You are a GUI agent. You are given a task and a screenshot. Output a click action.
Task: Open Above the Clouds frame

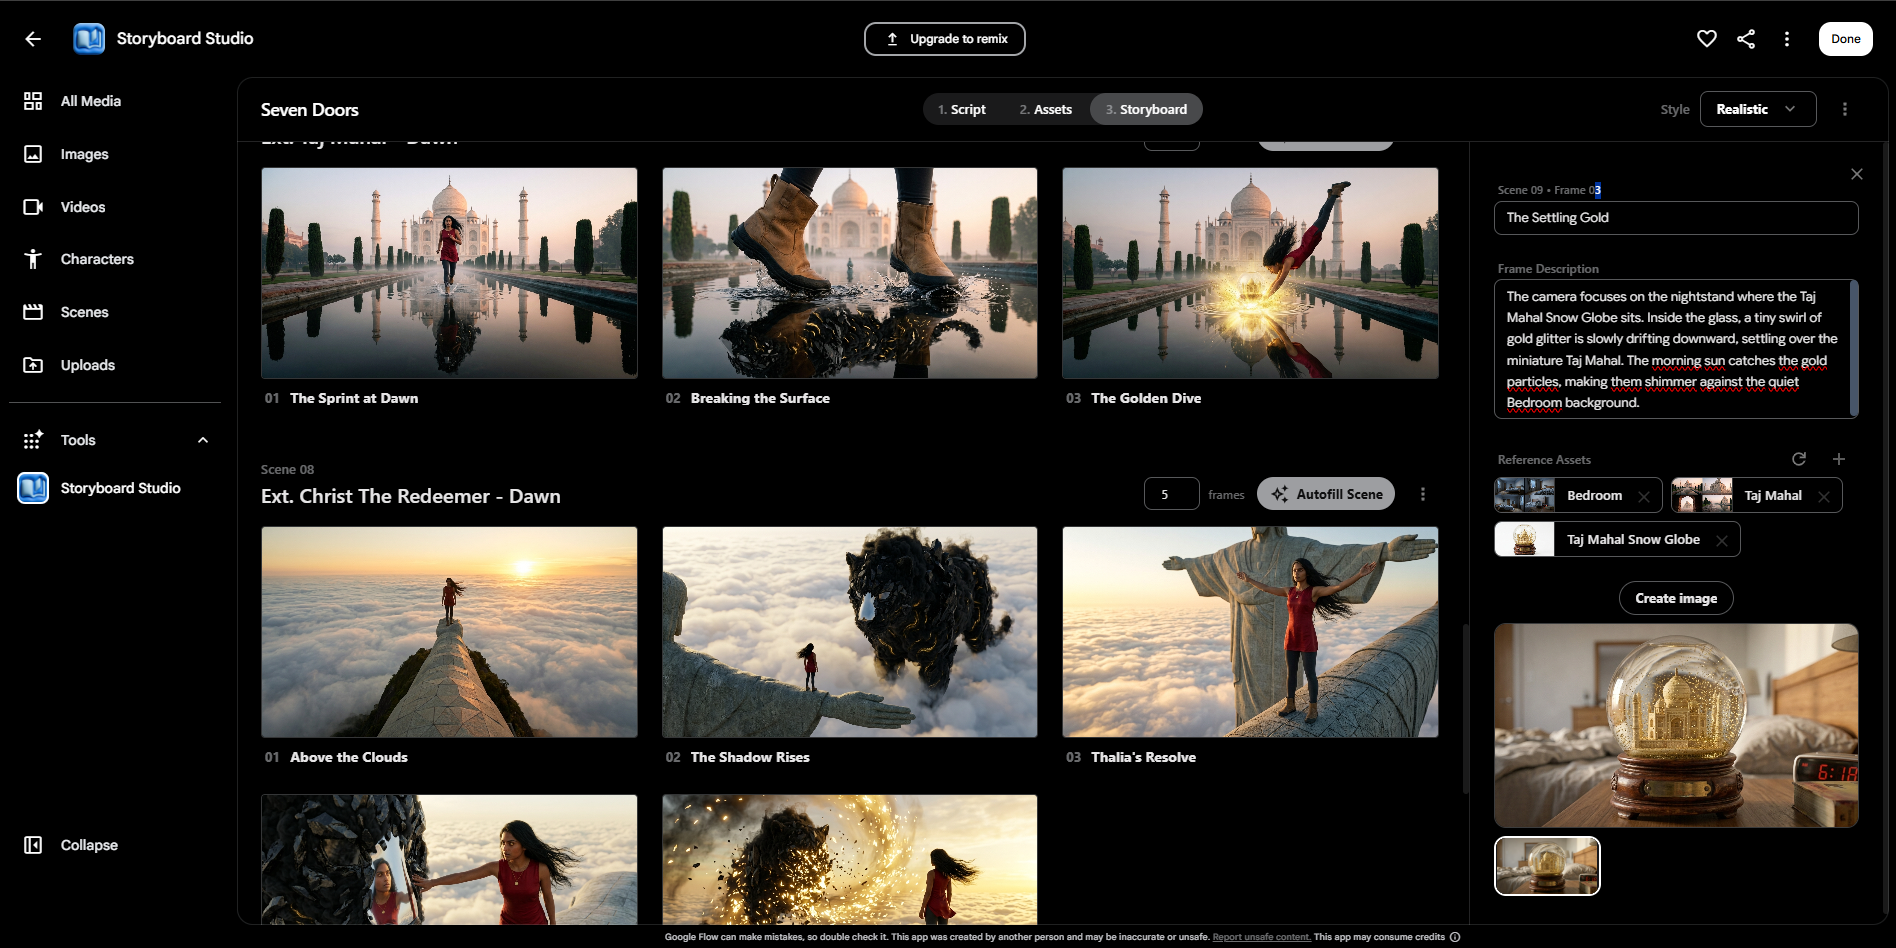(449, 632)
